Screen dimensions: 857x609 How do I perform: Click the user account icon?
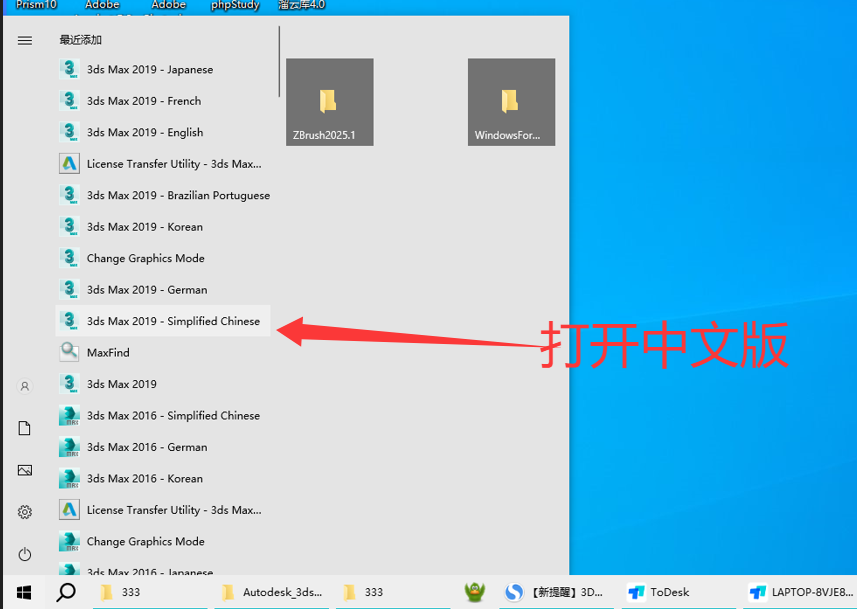(25, 386)
